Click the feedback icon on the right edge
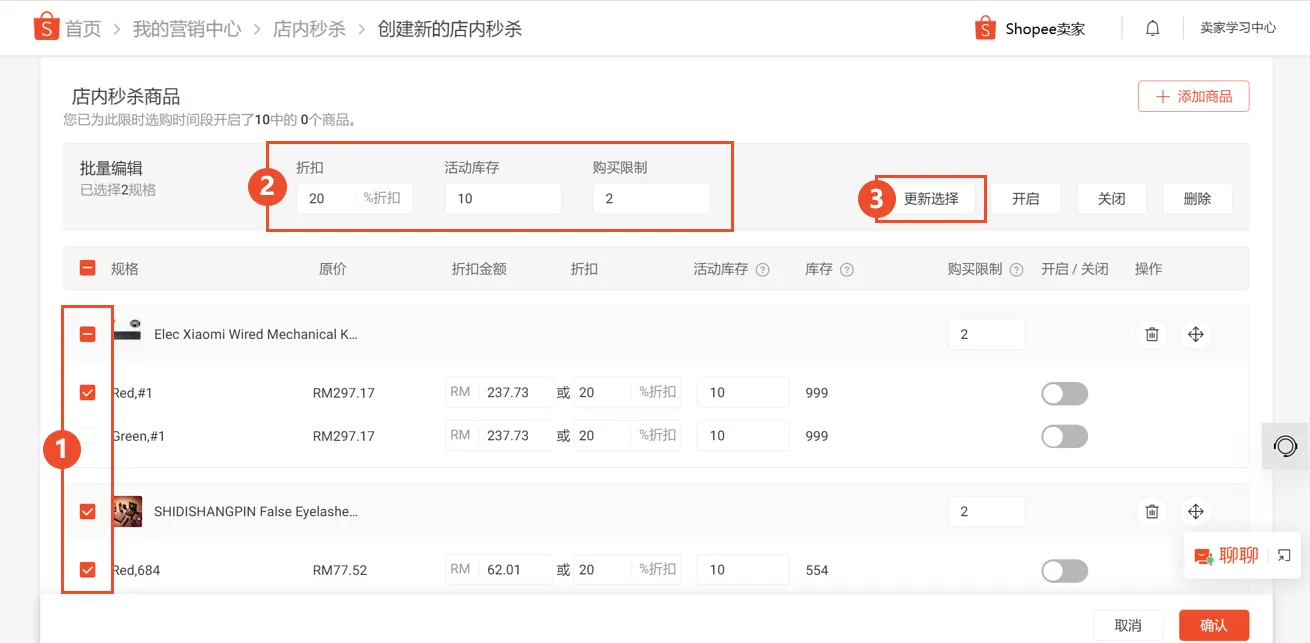The image size is (1310, 643). (x=1286, y=446)
